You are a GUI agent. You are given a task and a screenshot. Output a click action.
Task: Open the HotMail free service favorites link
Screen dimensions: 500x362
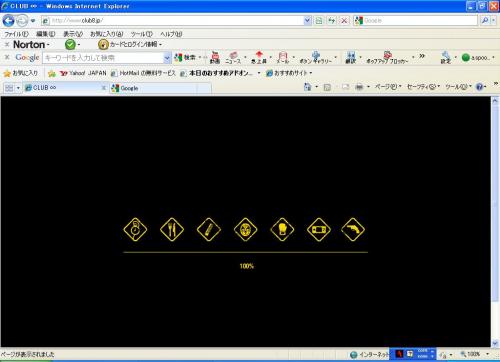click(143, 73)
